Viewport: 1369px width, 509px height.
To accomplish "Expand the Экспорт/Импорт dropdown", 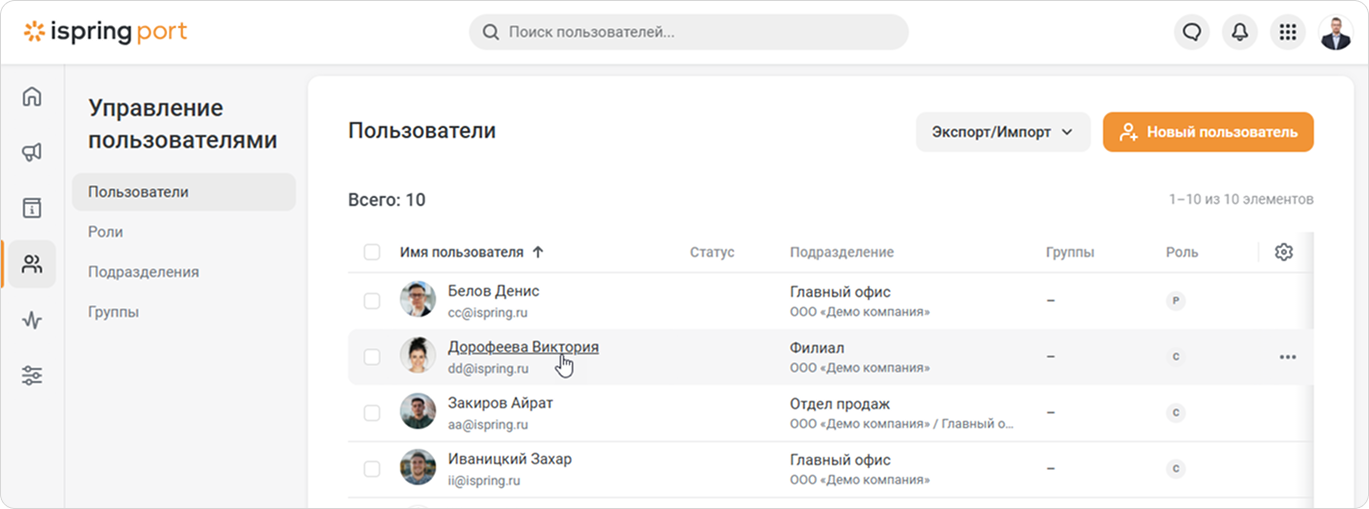I will (x=1003, y=132).
